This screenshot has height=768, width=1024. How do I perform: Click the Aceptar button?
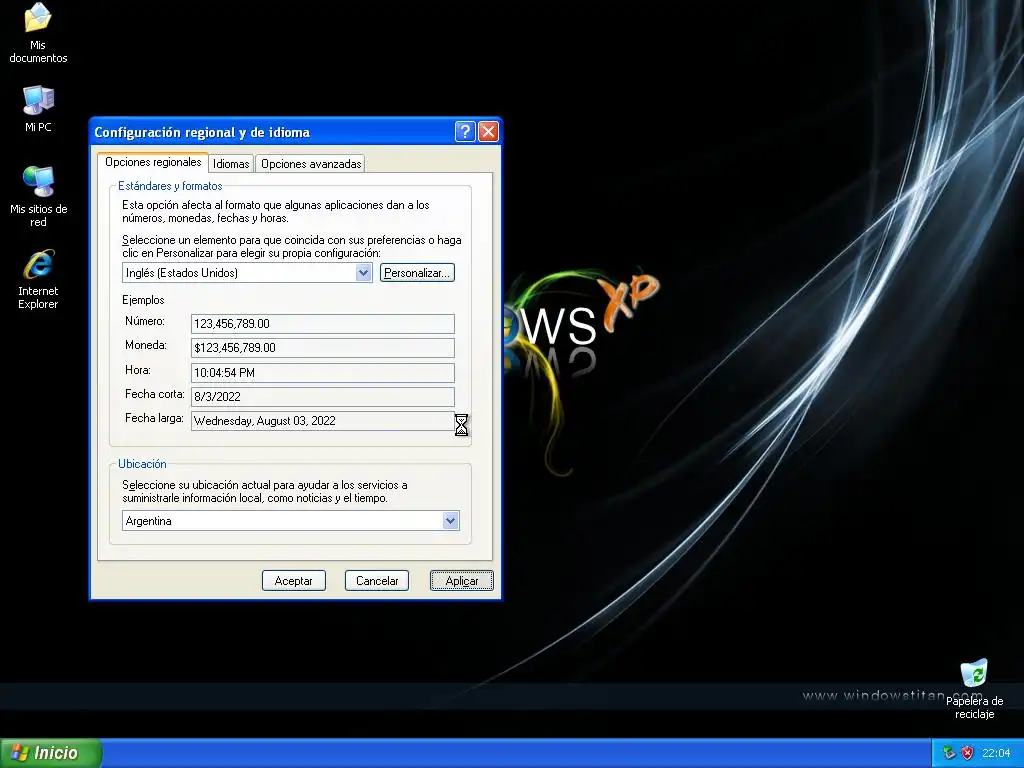click(x=293, y=581)
